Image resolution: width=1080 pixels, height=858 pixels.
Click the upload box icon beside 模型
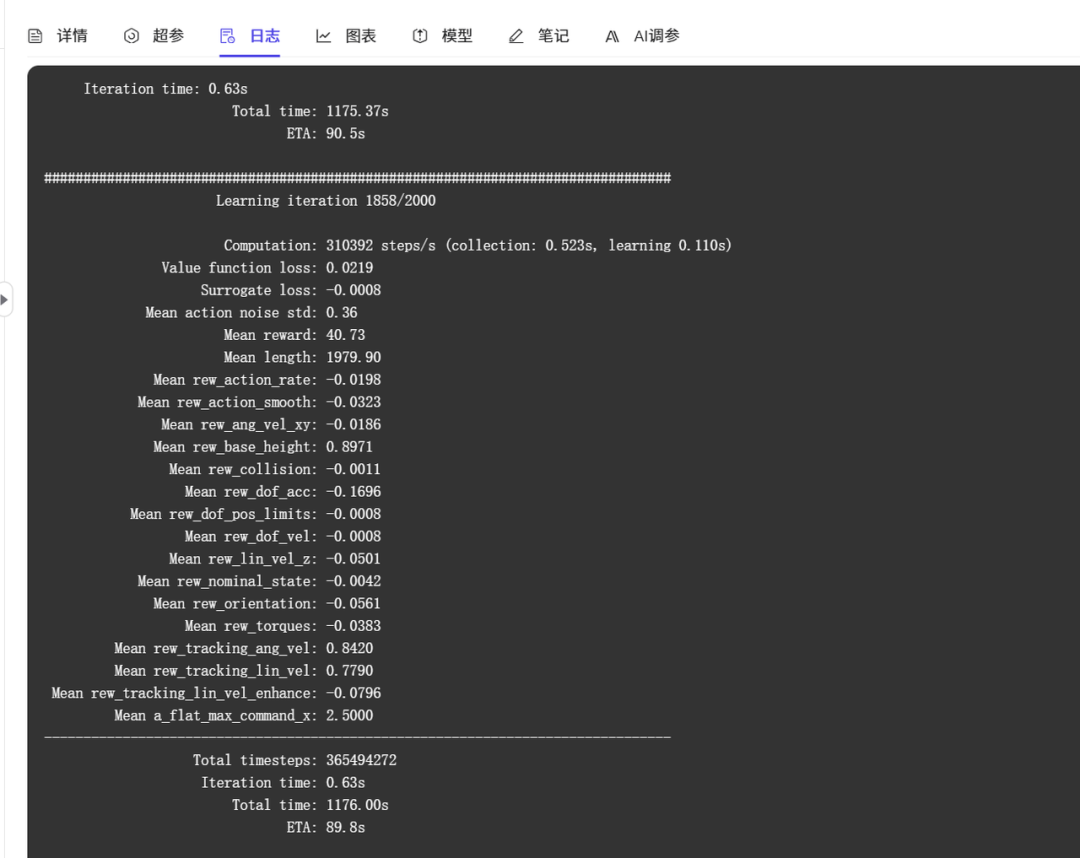pos(419,36)
